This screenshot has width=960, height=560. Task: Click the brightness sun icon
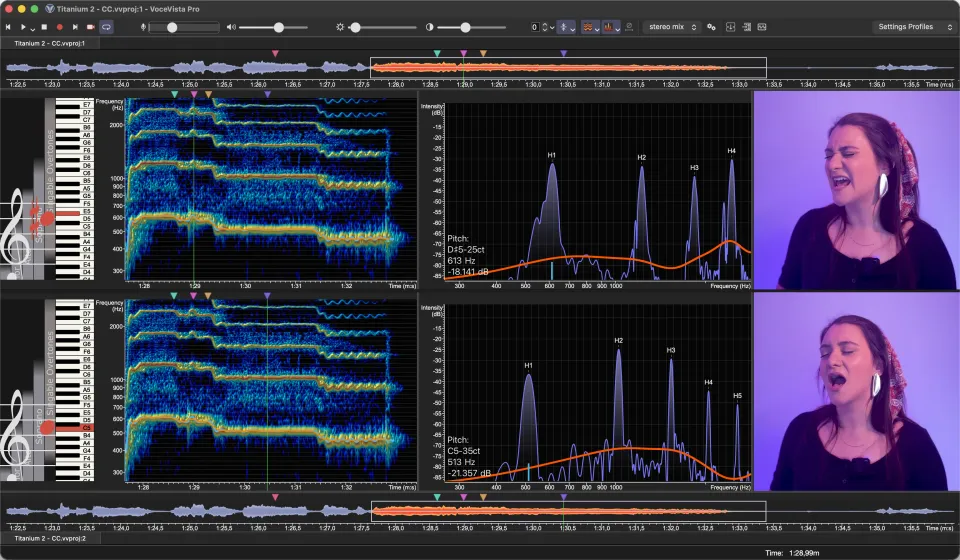pyautogui.click(x=340, y=27)
